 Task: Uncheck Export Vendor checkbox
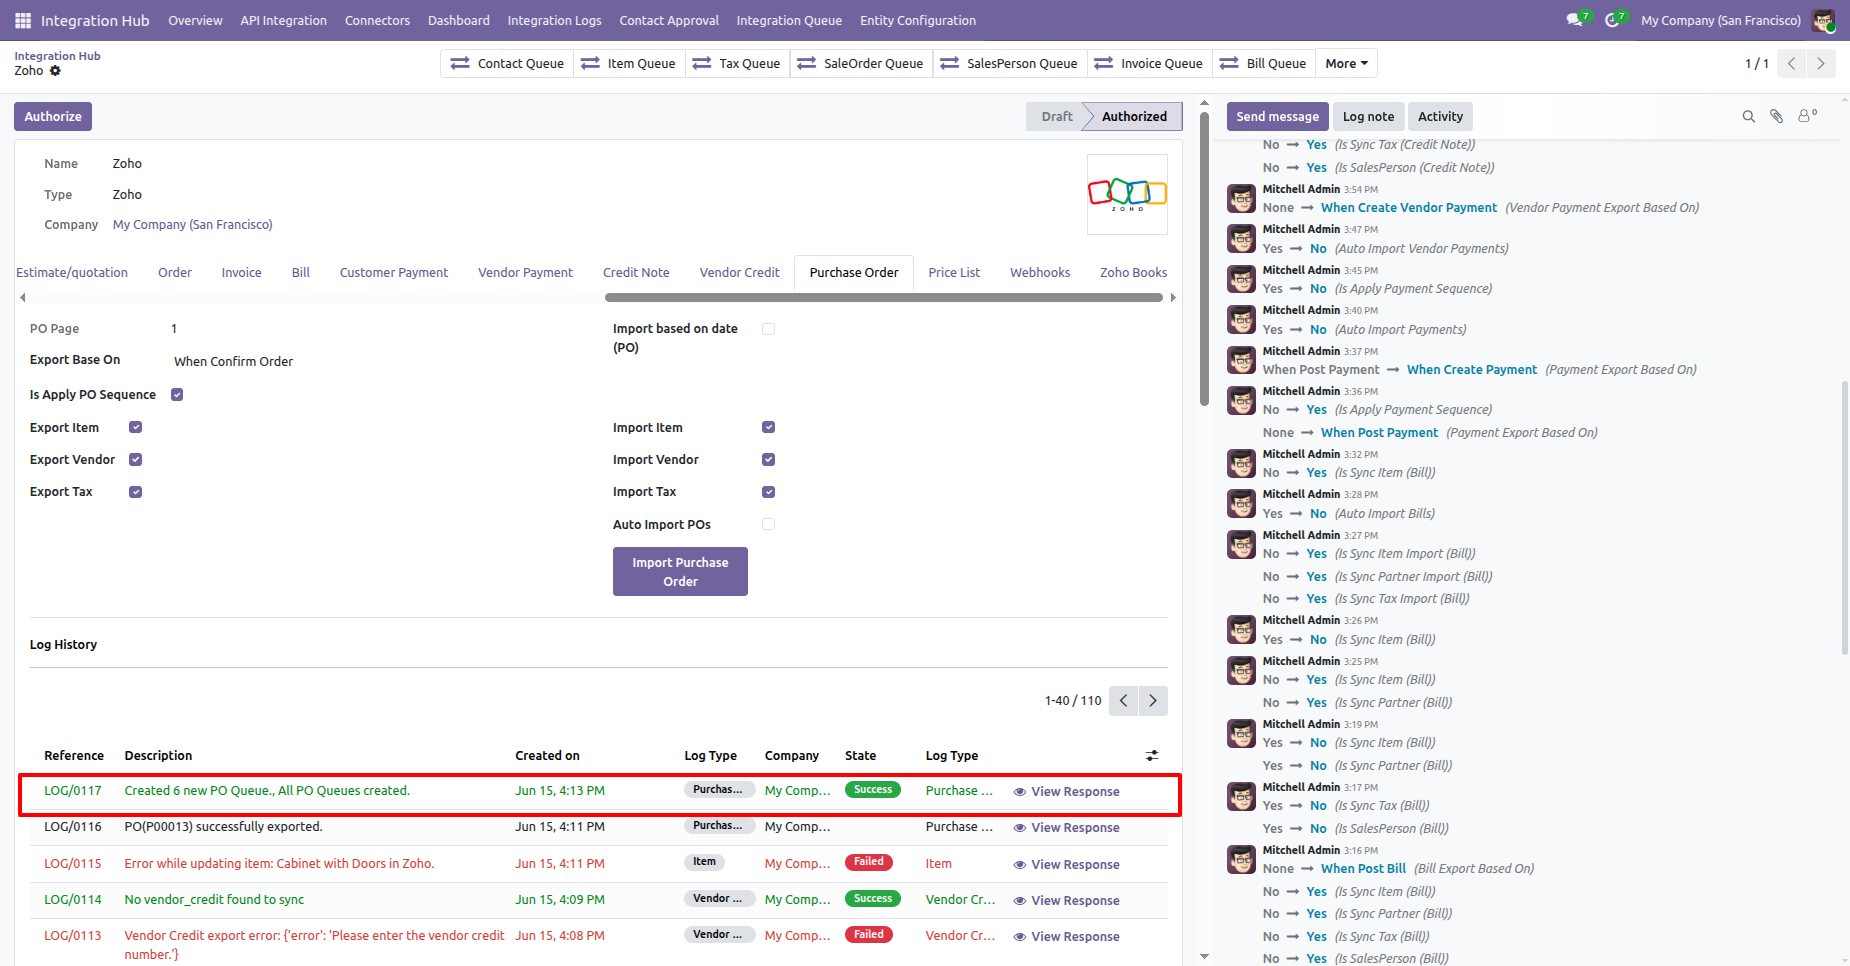click(135, 460)
